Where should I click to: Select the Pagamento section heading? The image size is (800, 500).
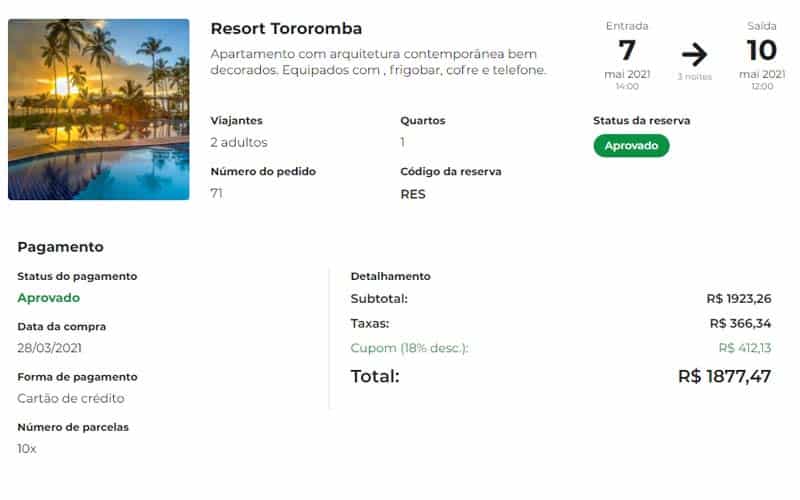(x=60, y=247)
